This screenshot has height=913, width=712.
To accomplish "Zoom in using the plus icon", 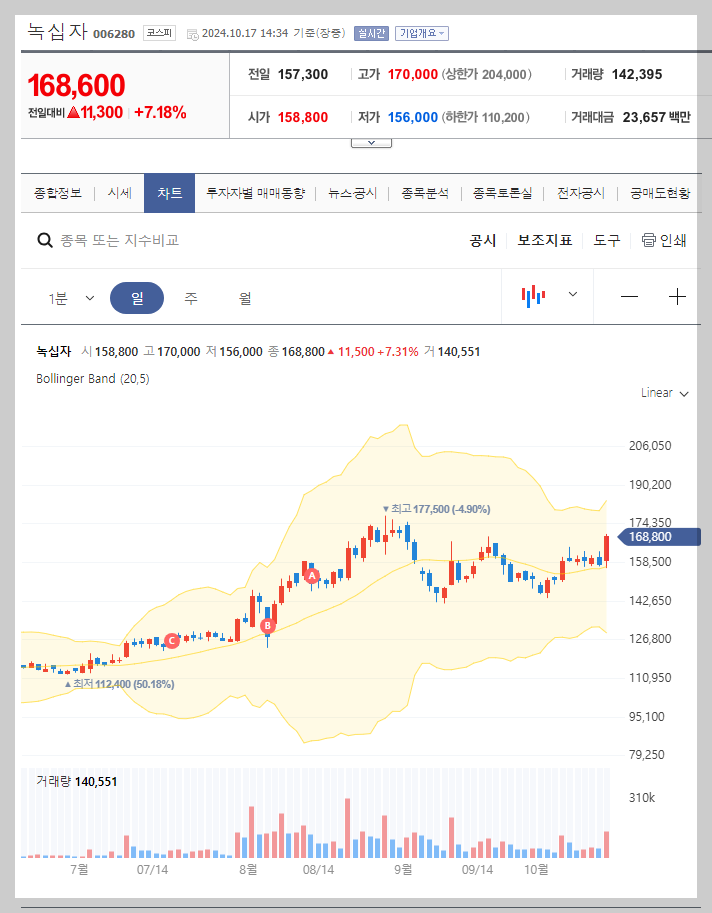I will [x=677, y=296].
